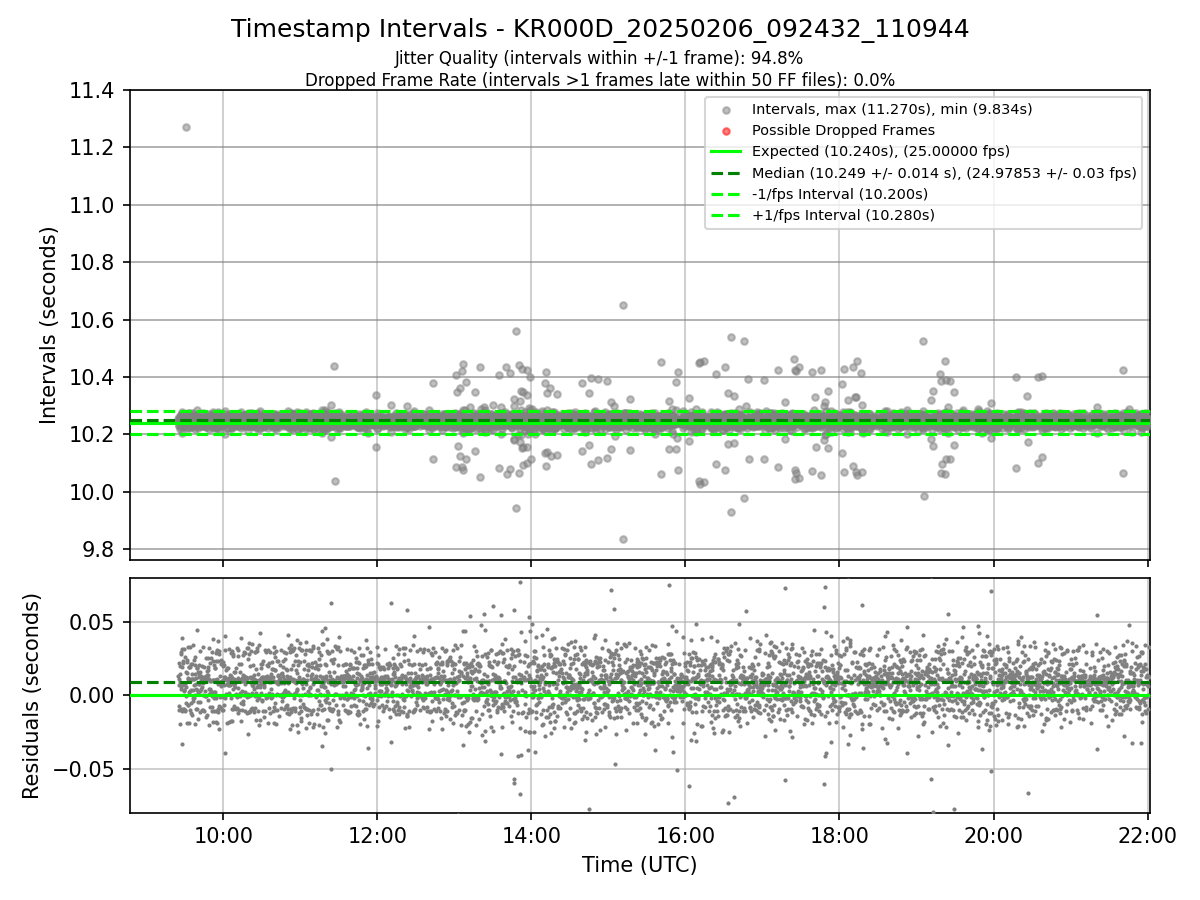Click the 'Intervals (seconds)' y-axis label

coord(49,325)
